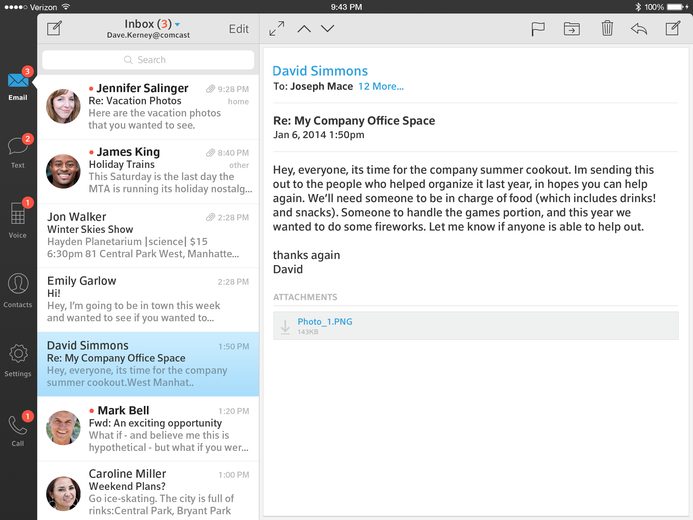Open the Photo_1.PNG attachment

(x=325, y=322)
